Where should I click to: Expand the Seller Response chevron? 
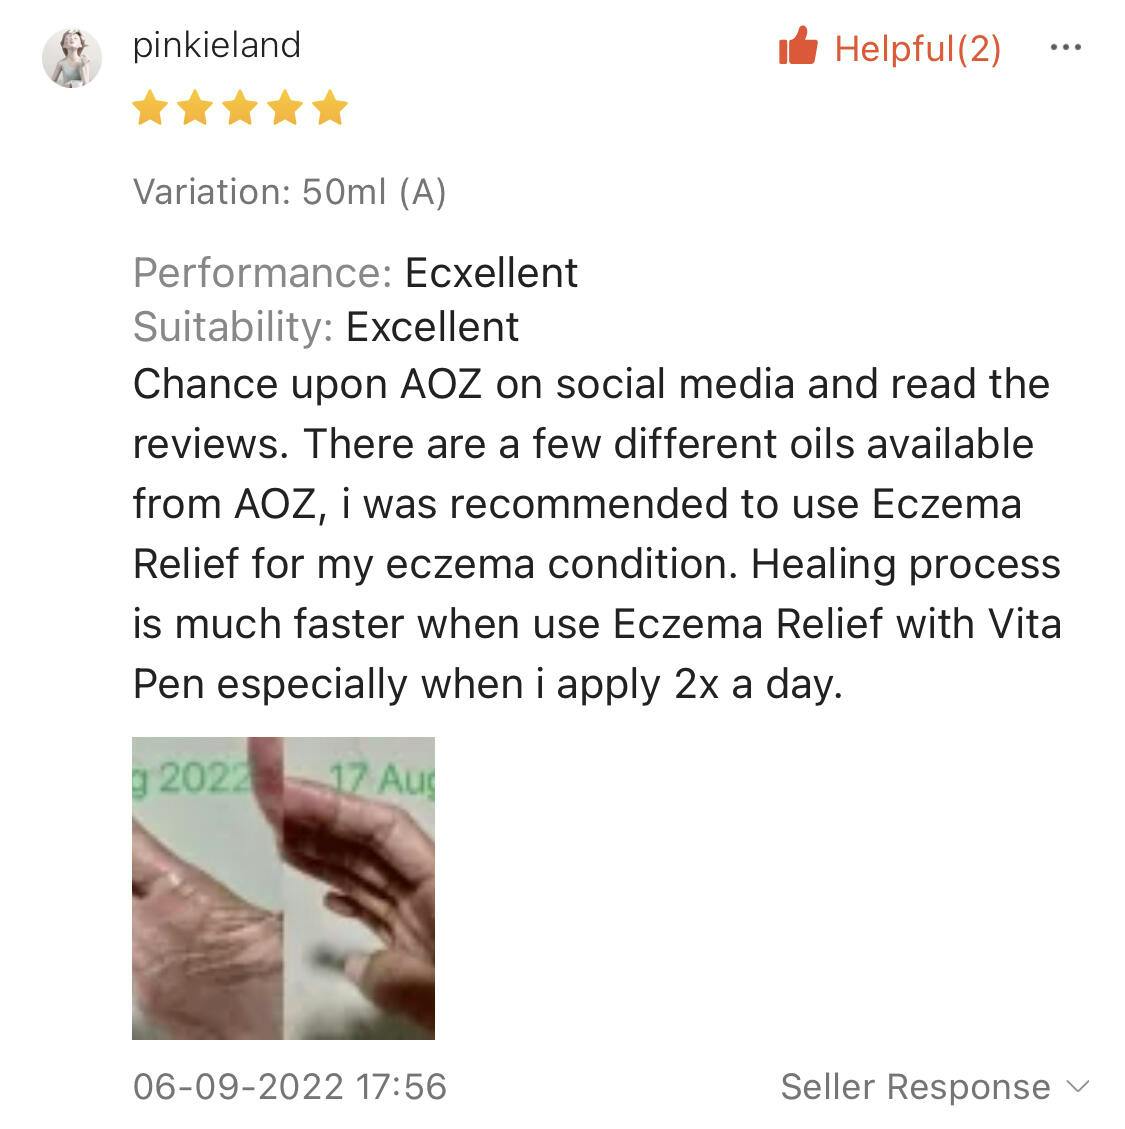pos(1078,1086)
